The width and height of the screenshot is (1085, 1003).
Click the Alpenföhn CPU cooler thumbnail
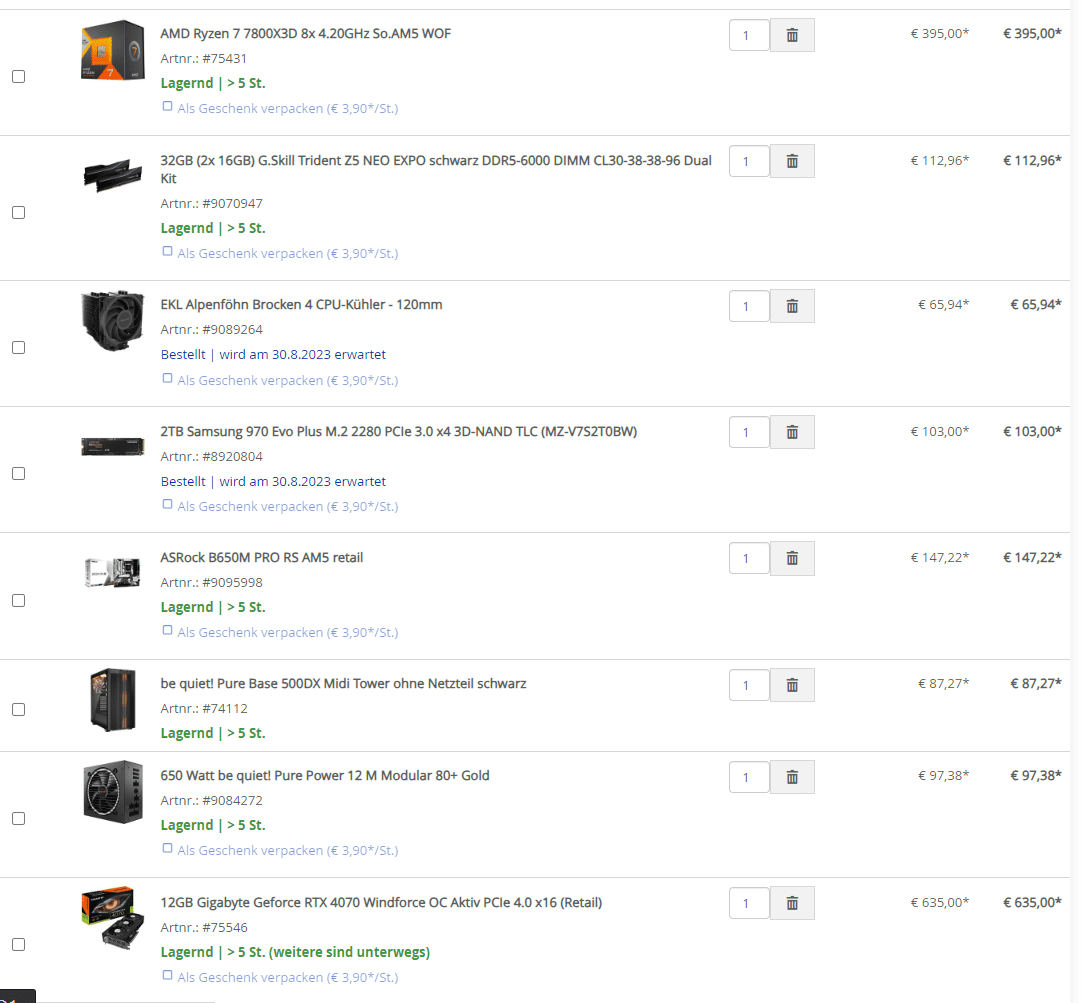(113, 320)
